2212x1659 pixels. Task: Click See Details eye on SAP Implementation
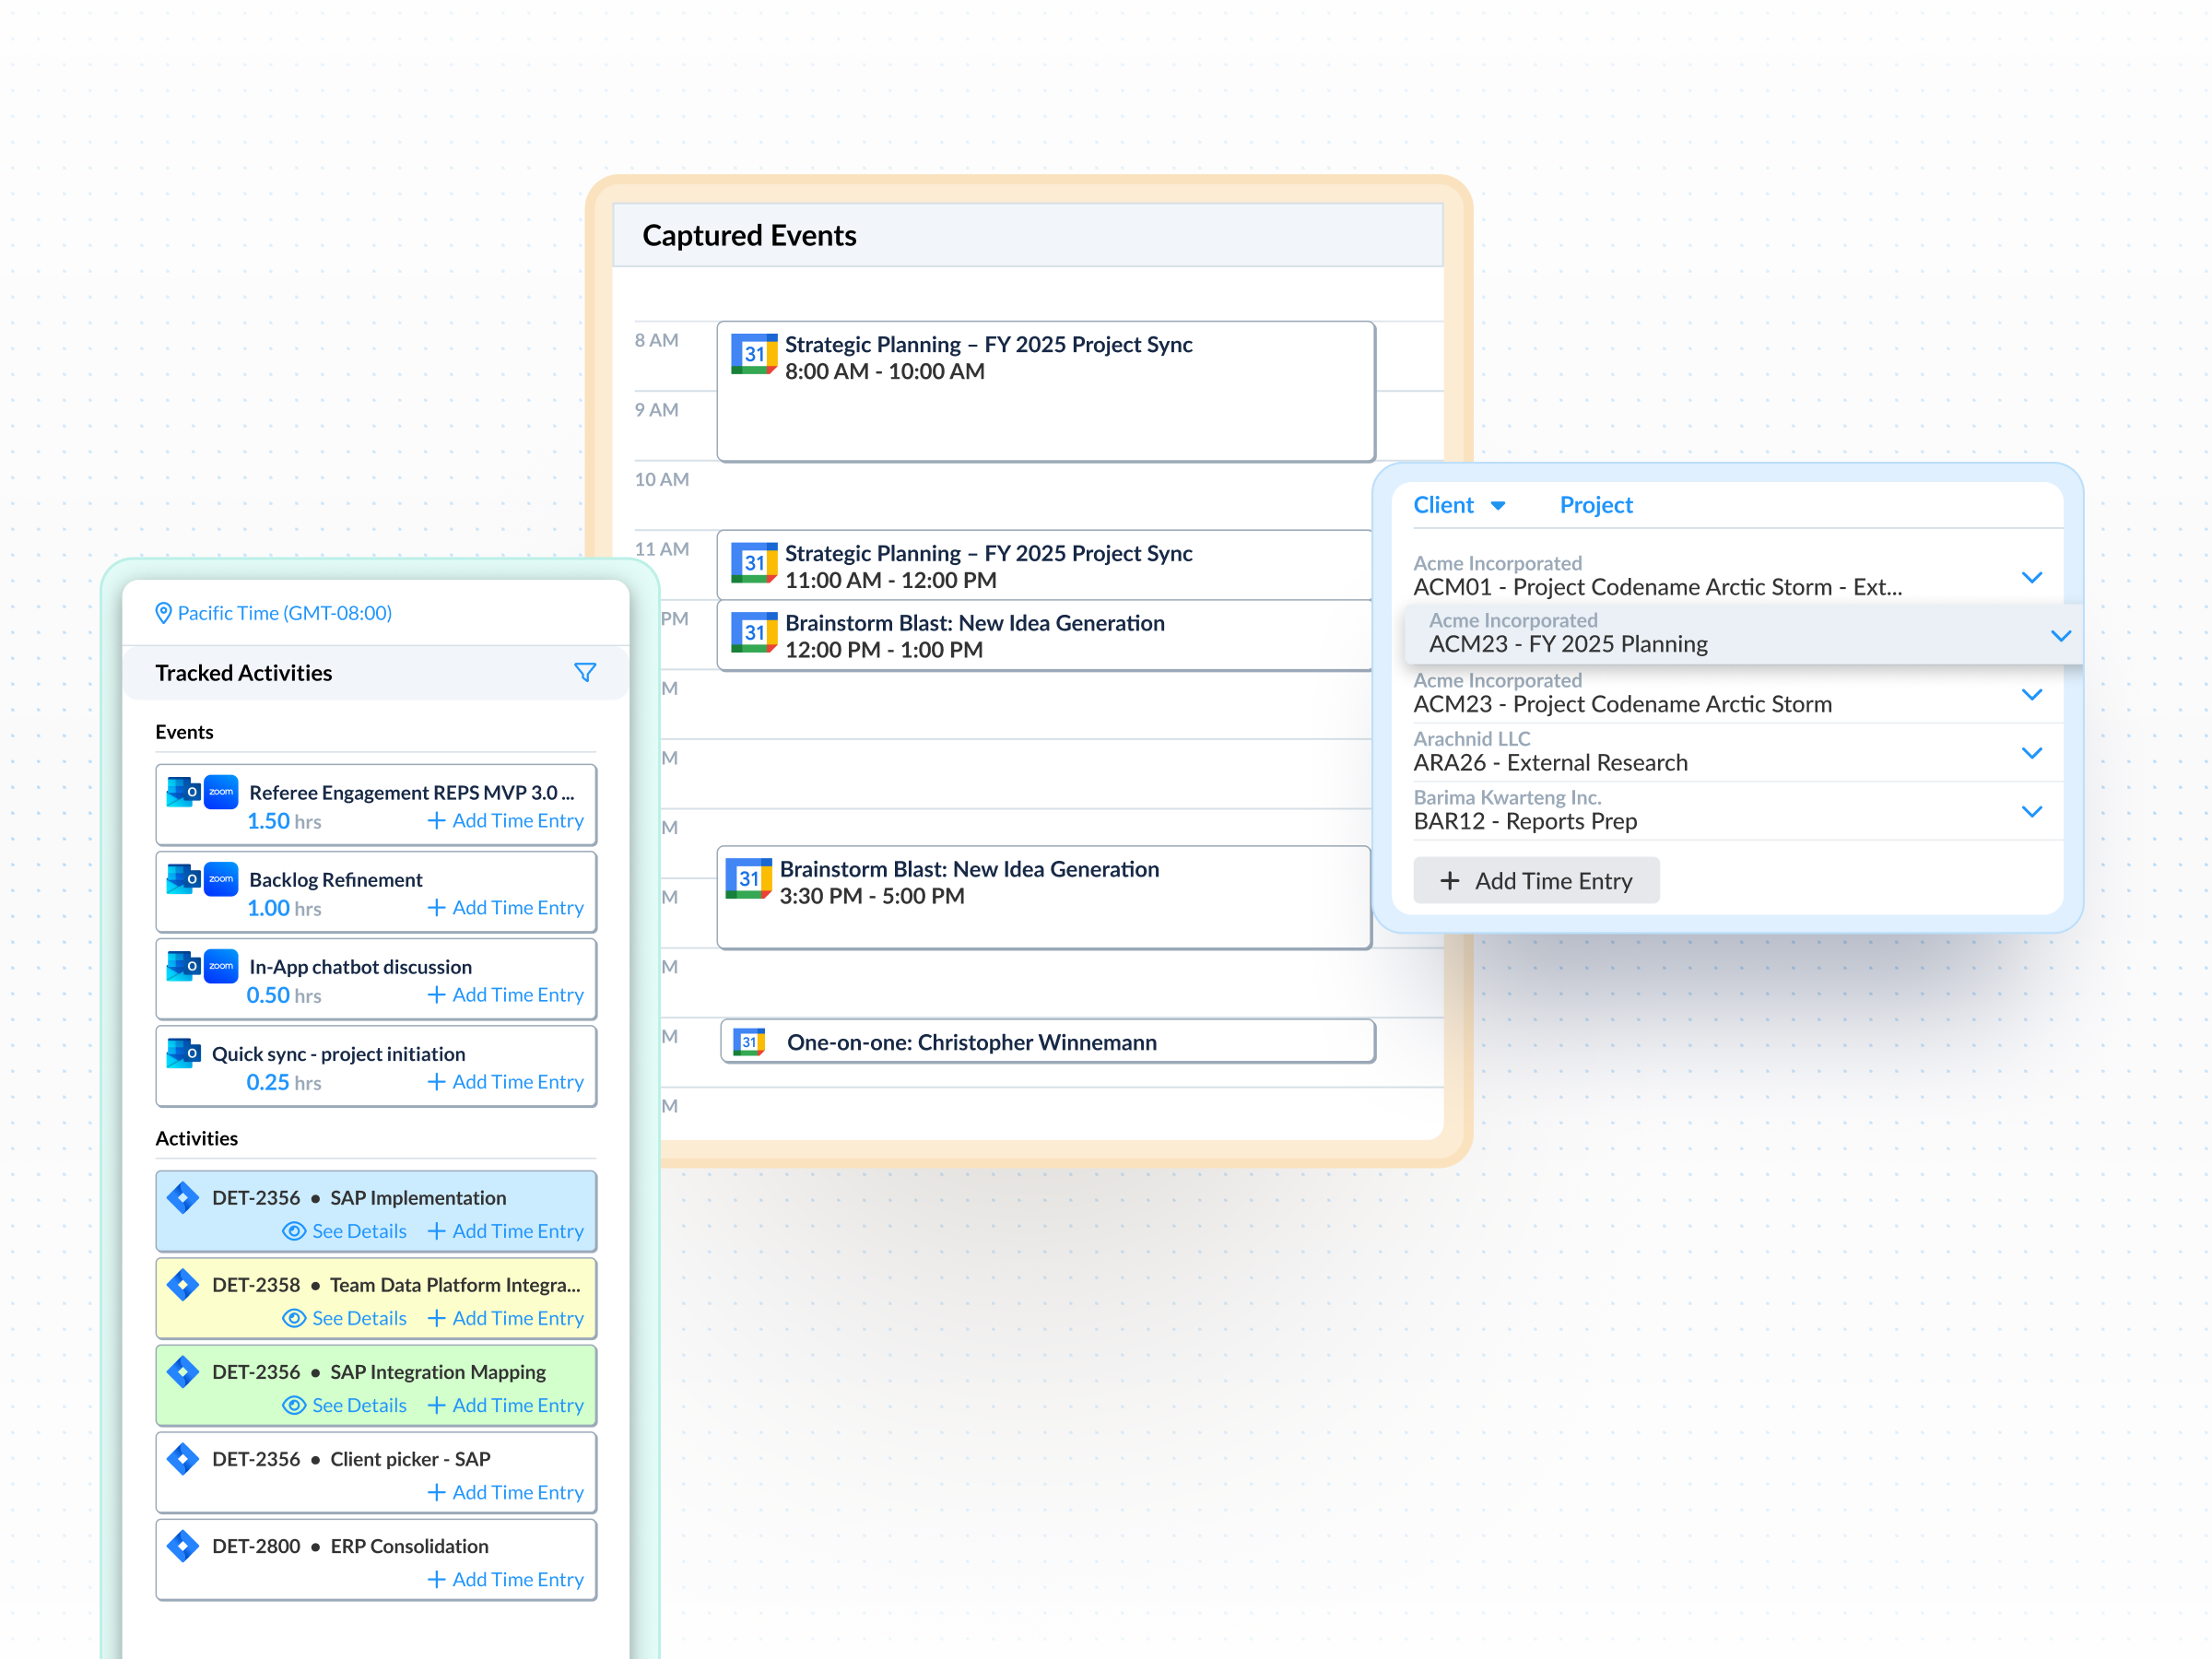click(x=294, y=1231)
